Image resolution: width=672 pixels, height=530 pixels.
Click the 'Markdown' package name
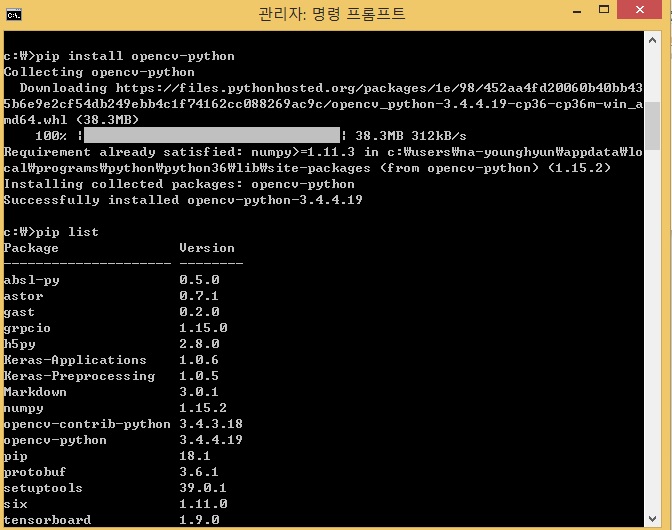(x=35, y=392)
